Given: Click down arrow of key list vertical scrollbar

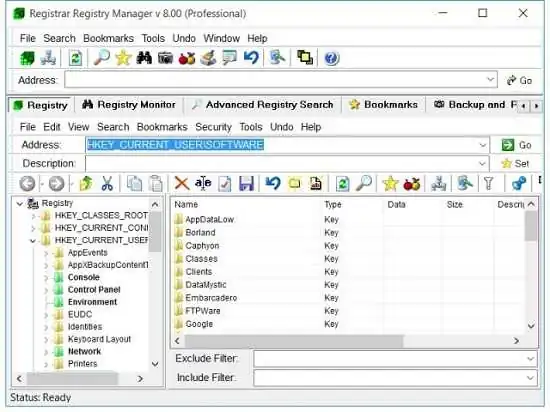Looking at the screenshot, I should coord(531,325).
